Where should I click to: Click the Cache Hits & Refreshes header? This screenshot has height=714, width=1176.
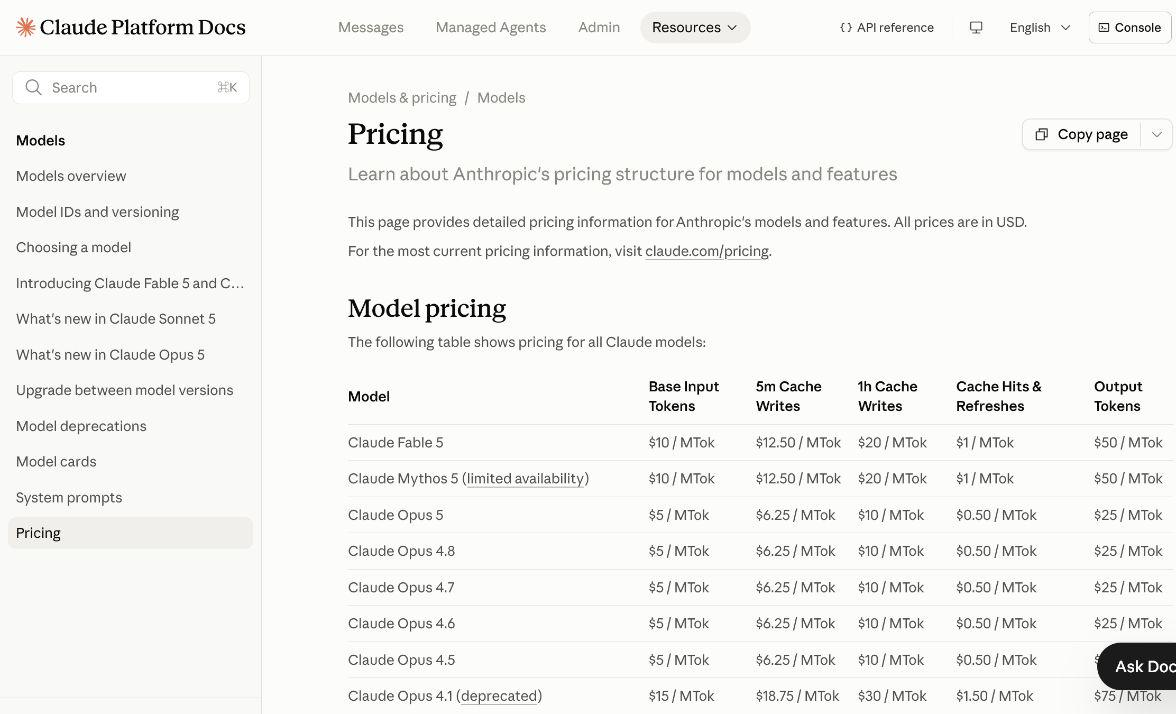(998, 397)
